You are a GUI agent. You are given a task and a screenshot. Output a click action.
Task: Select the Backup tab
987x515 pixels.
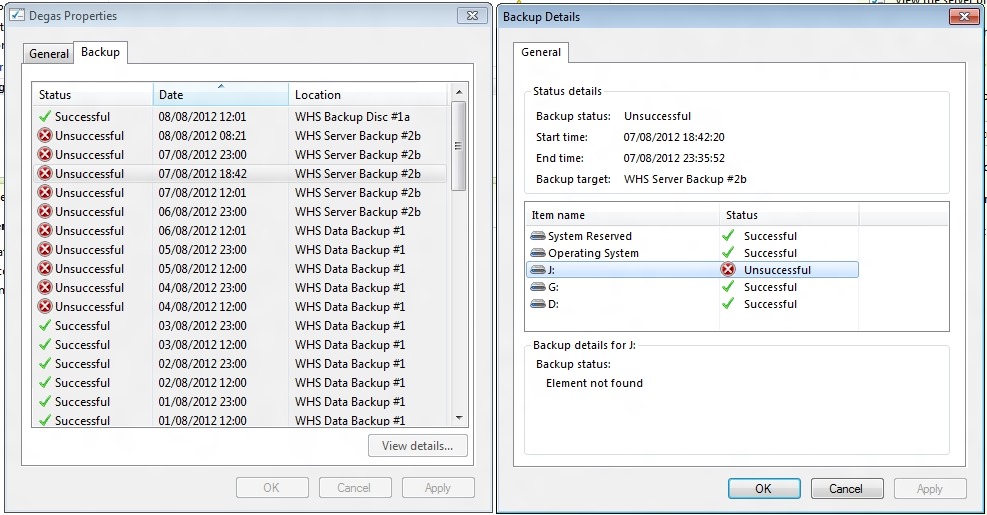[100, 52]
